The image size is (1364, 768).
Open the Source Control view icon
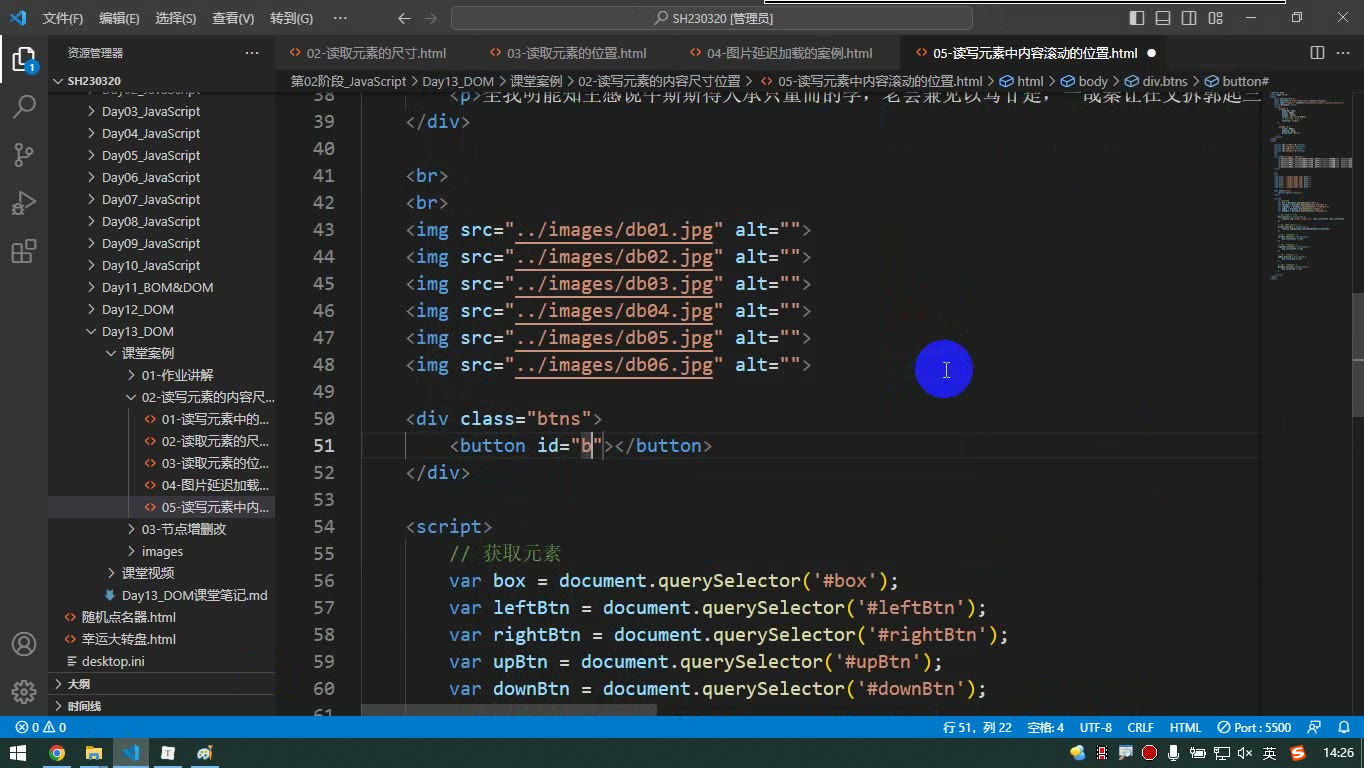[24, 155]
